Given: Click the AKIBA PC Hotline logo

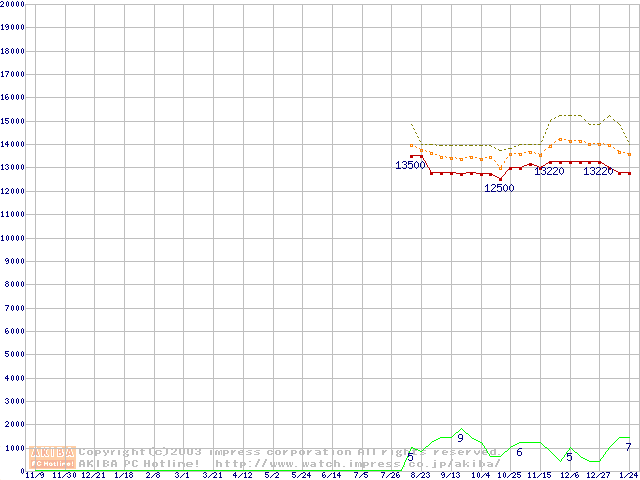Looking at the screenshot, I should pyautogui.click(x=53, y=458).
